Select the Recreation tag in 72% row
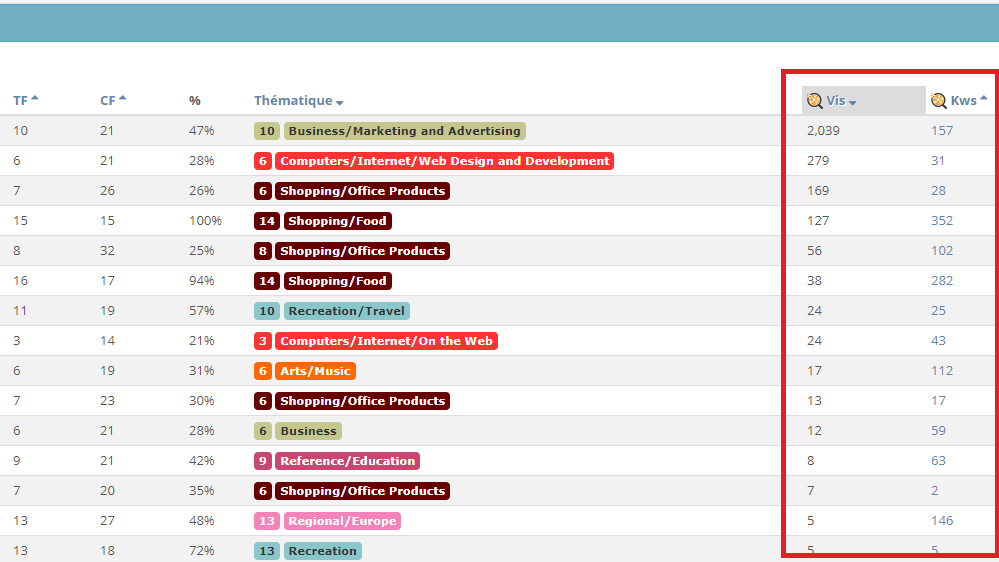The height and width of the screenshot is (562, 999). pos(322,551)
